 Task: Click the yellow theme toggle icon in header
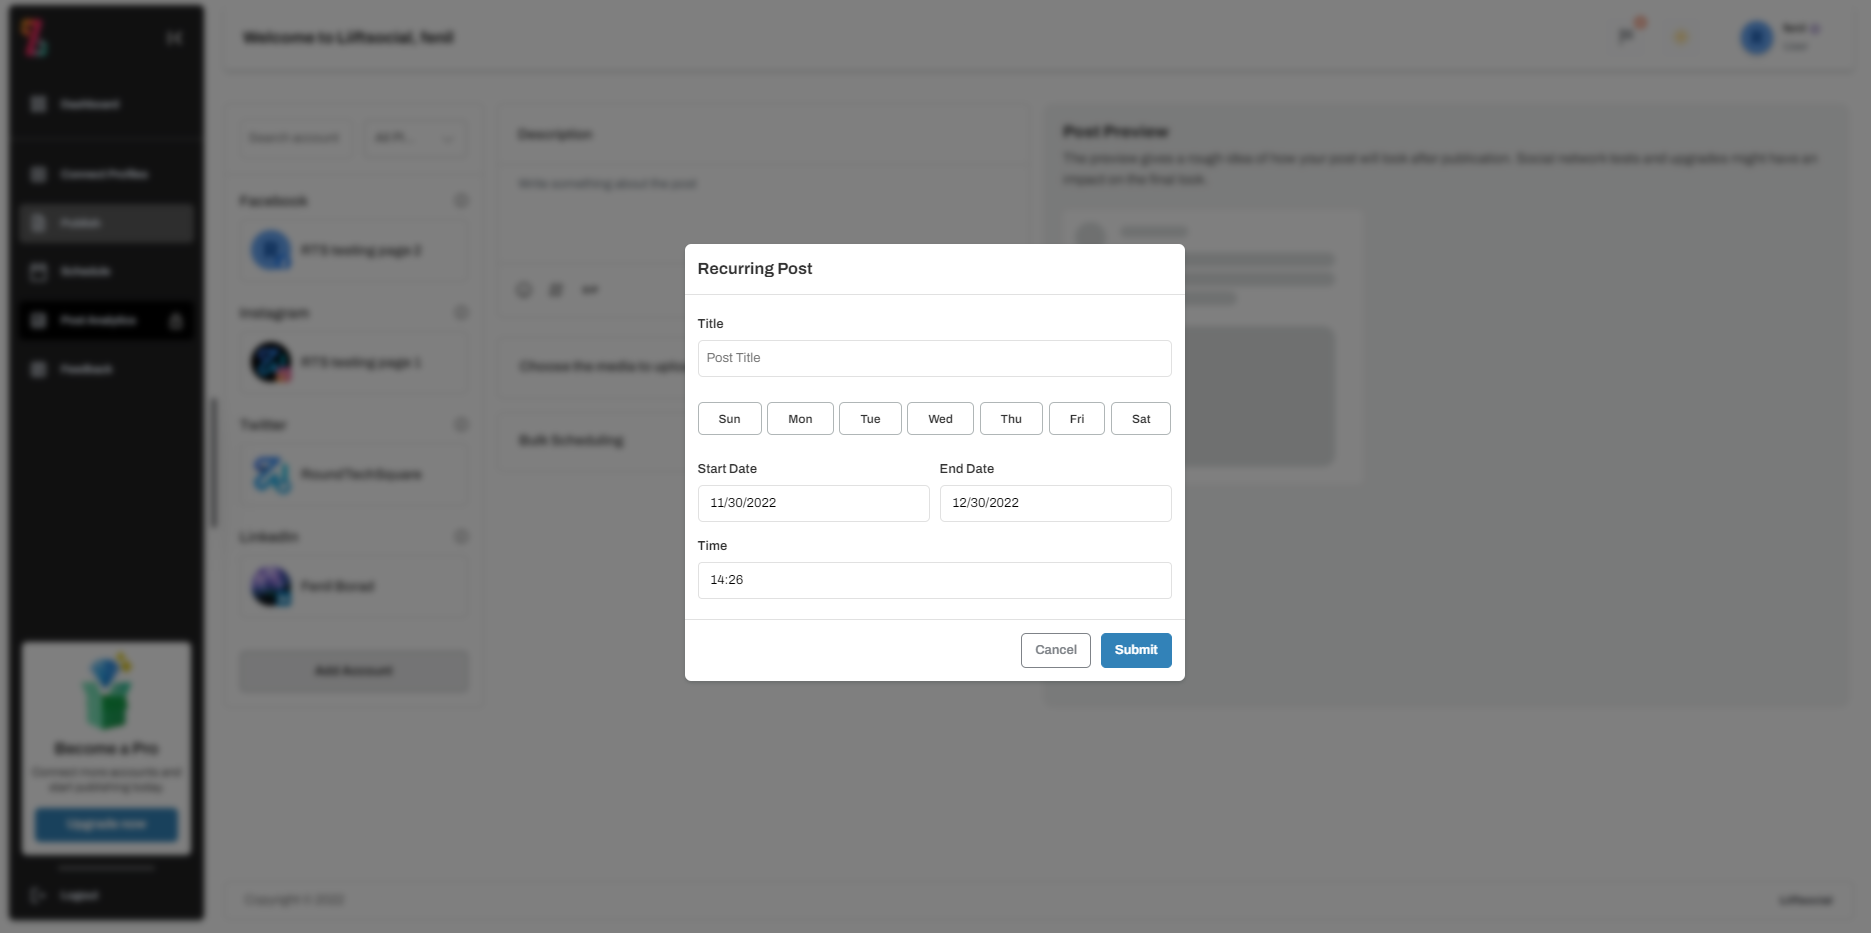pyautogui.click(x=1681, y=36)
